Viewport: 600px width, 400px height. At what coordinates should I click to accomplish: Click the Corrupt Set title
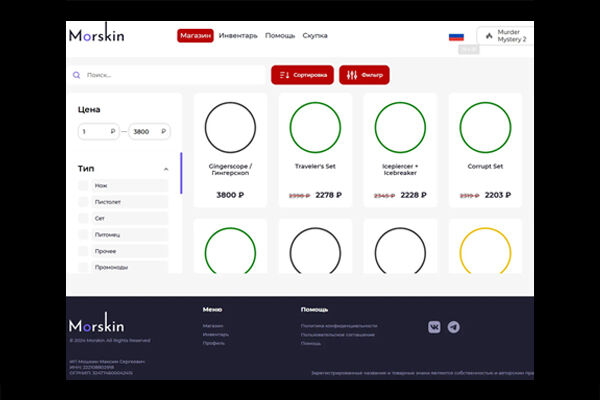click(x=485, y=166)
